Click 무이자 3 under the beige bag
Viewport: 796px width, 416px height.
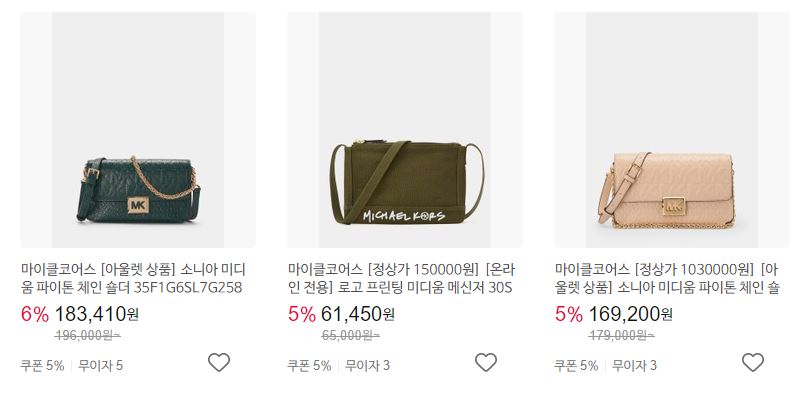(x=635, y=365)
